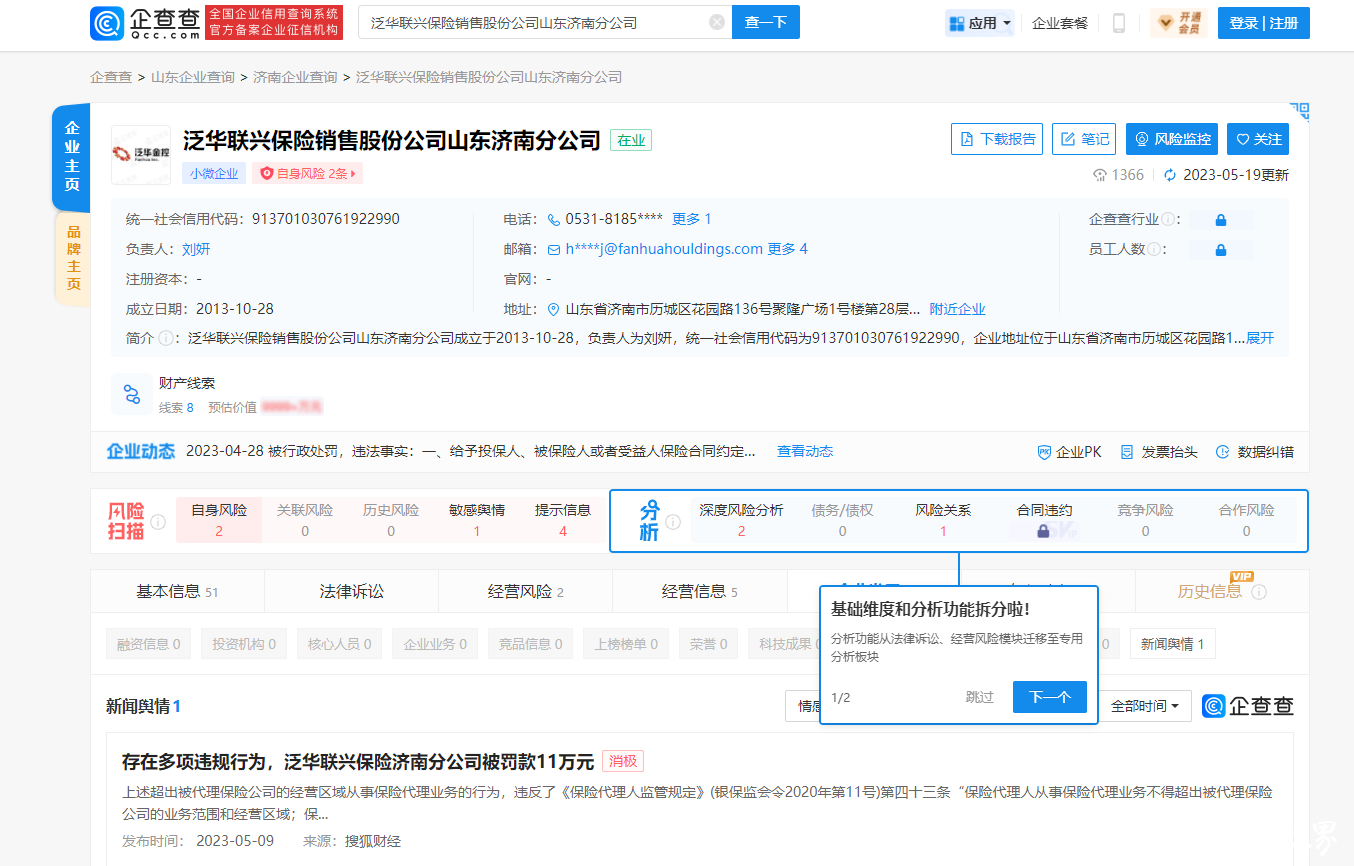Screen dimensions: 1354x866
Task: Click info icon beside 分析
Action: 673,521
